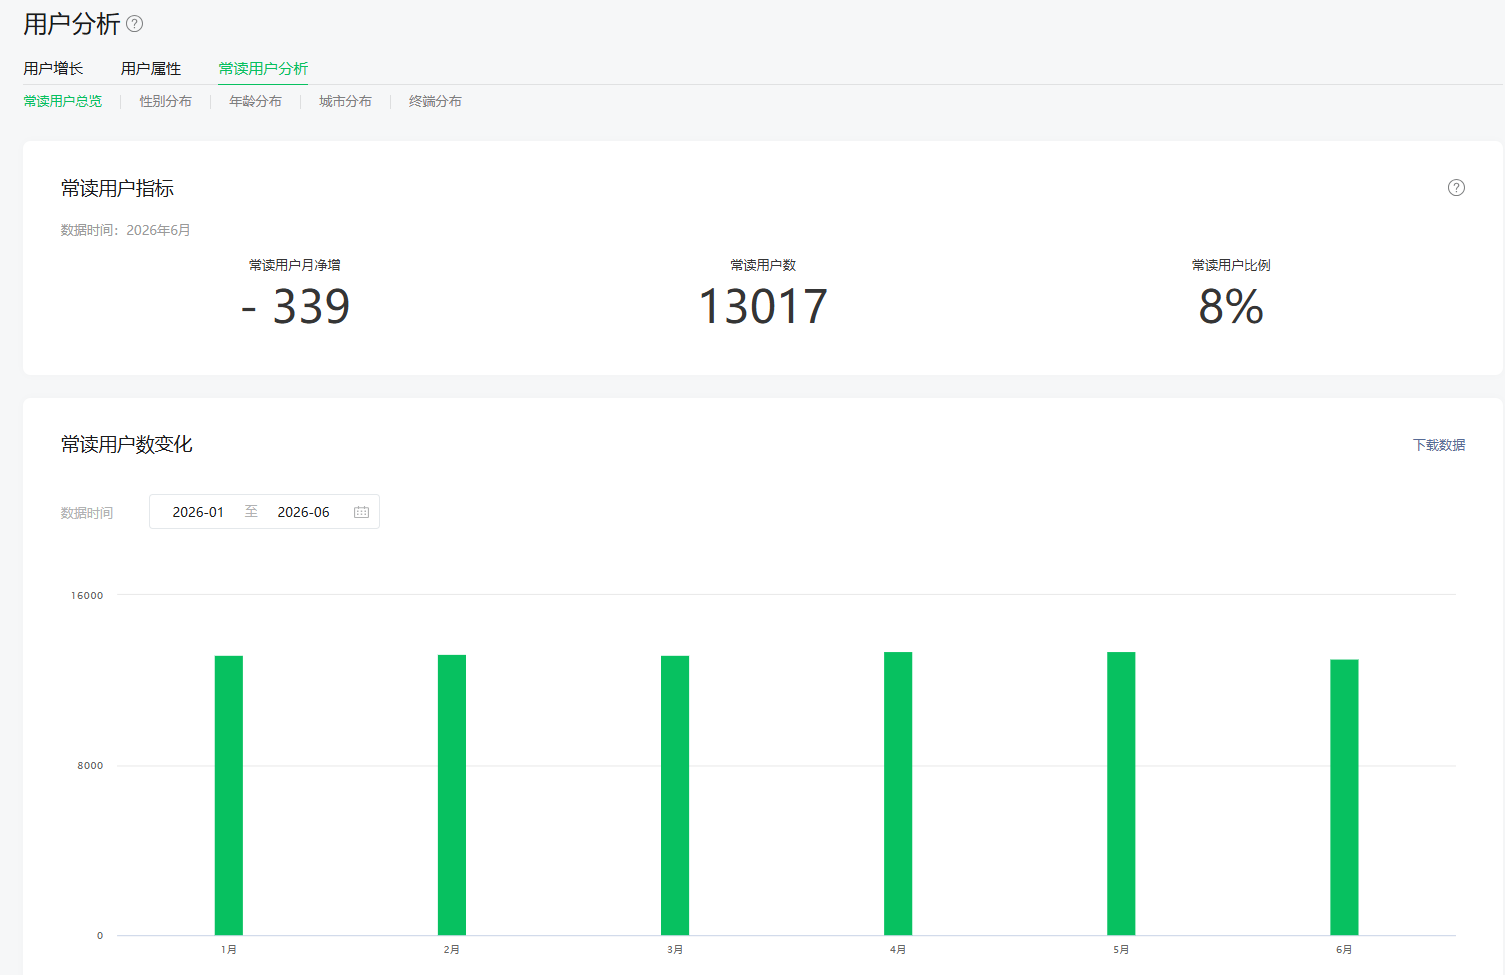Open the 终端分布 sub-tab
The width and height of the screenshot is (1505, 975).
click(x=435, y=101)
